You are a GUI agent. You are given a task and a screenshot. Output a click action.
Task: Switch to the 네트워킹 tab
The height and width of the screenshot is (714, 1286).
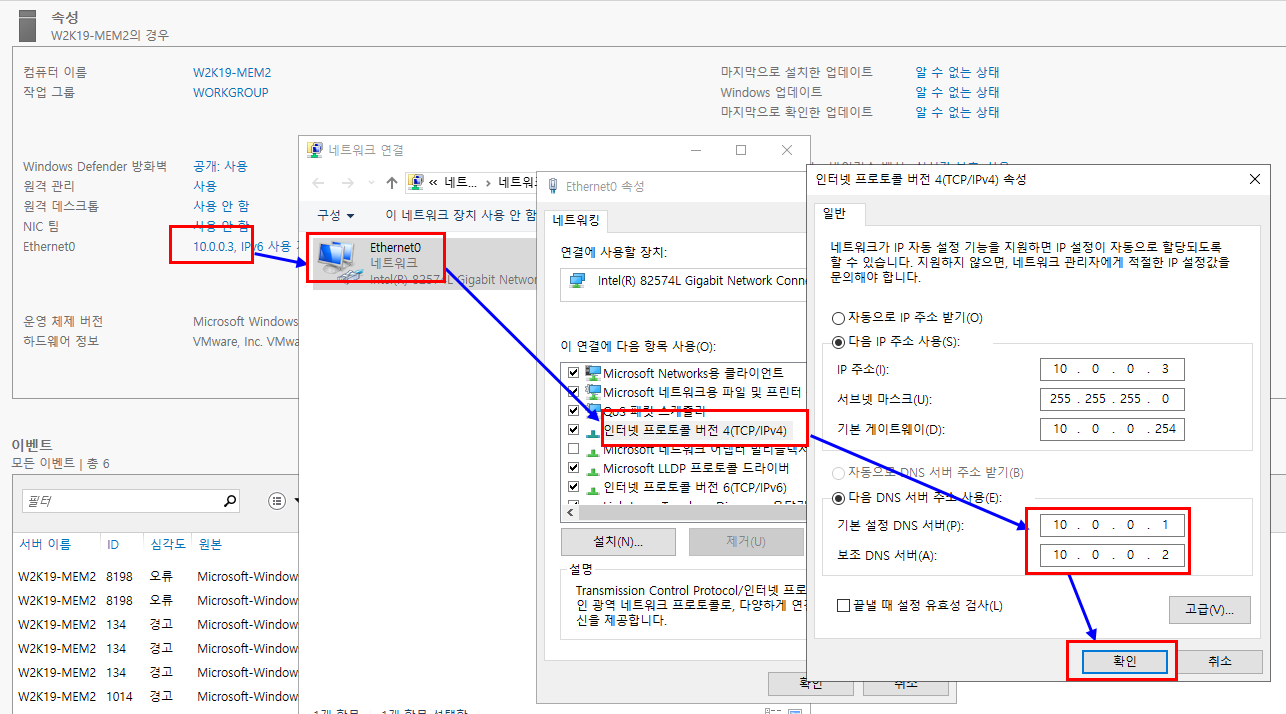click(575, 221)
